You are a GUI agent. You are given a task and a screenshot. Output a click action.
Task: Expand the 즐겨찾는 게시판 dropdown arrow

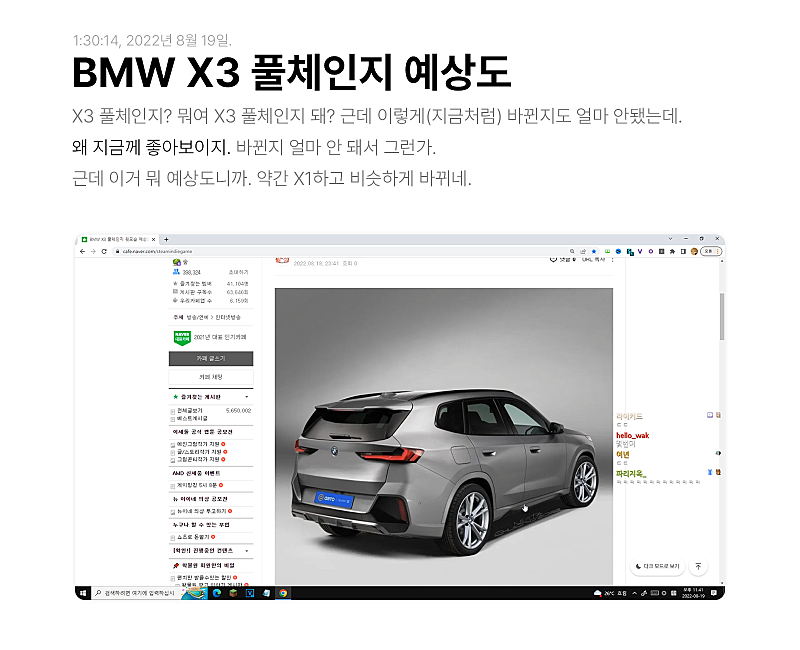coord(247,396)
